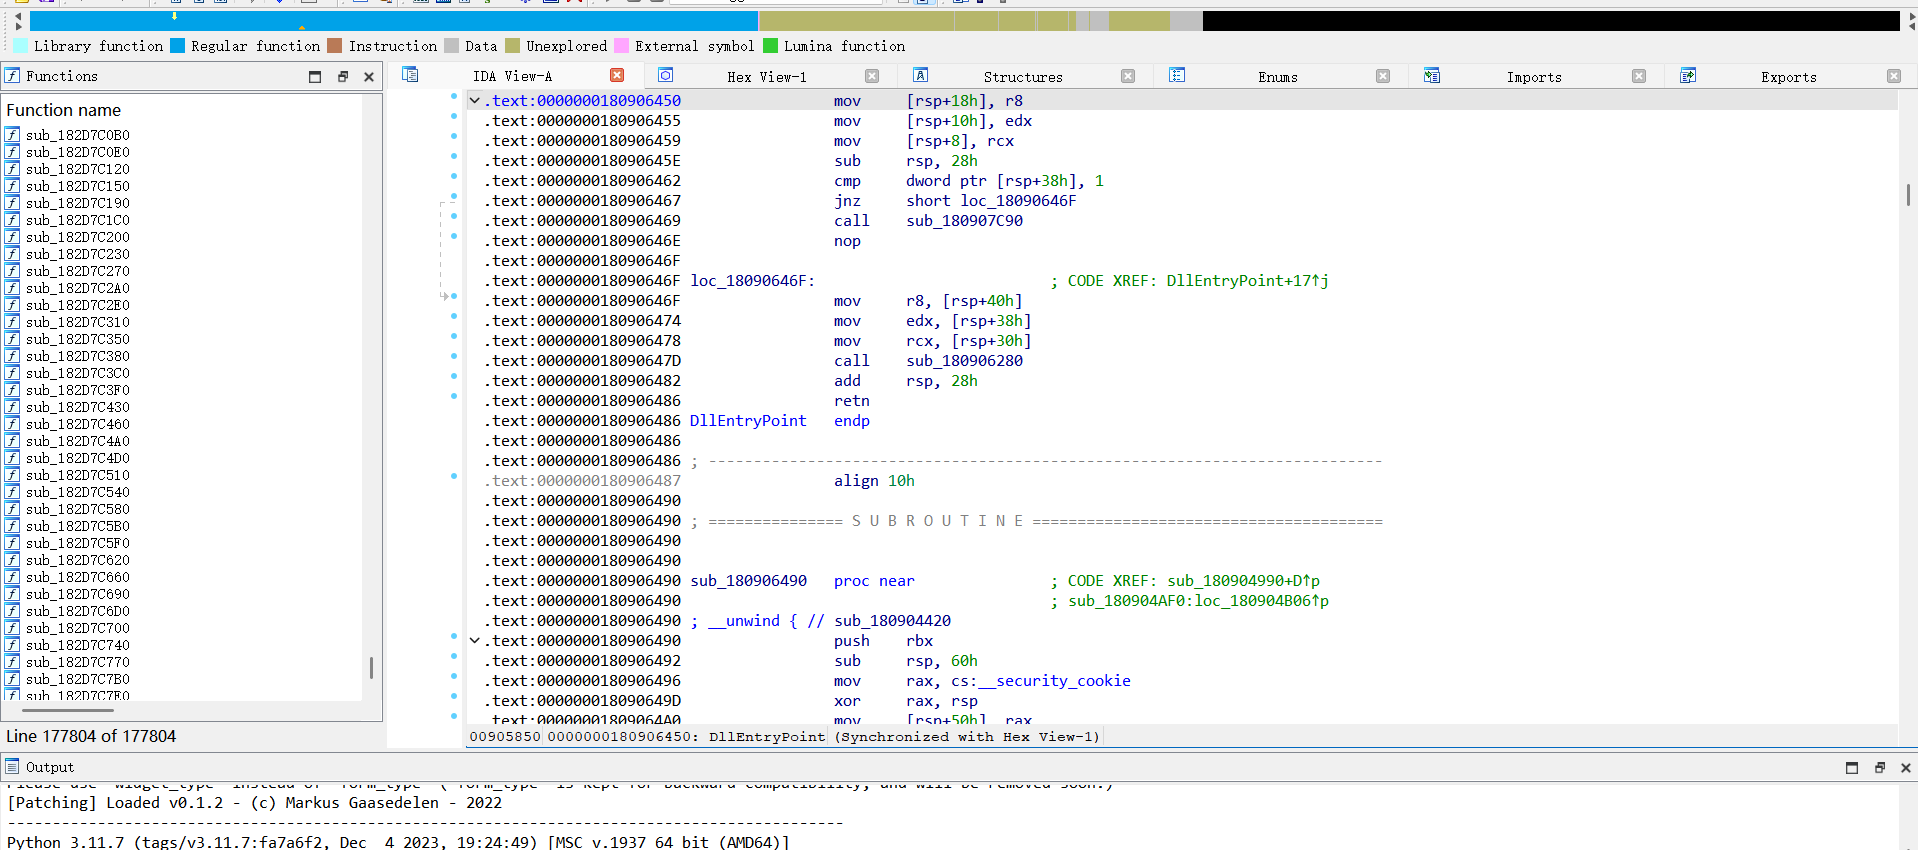Click function icon beside sub_182D7C0B0
Viewport: 1918px width, 850px height.
tap(12, 134)
